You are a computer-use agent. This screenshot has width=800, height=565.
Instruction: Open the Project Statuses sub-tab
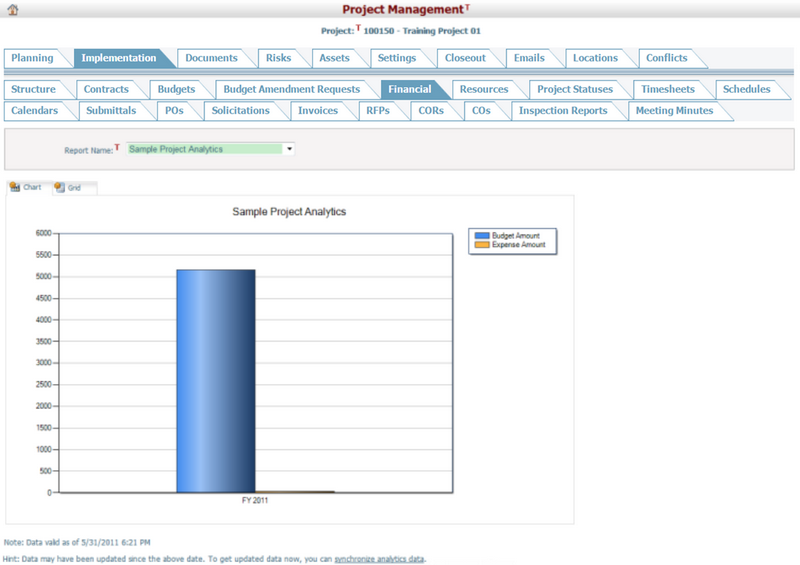pos(575,89)
